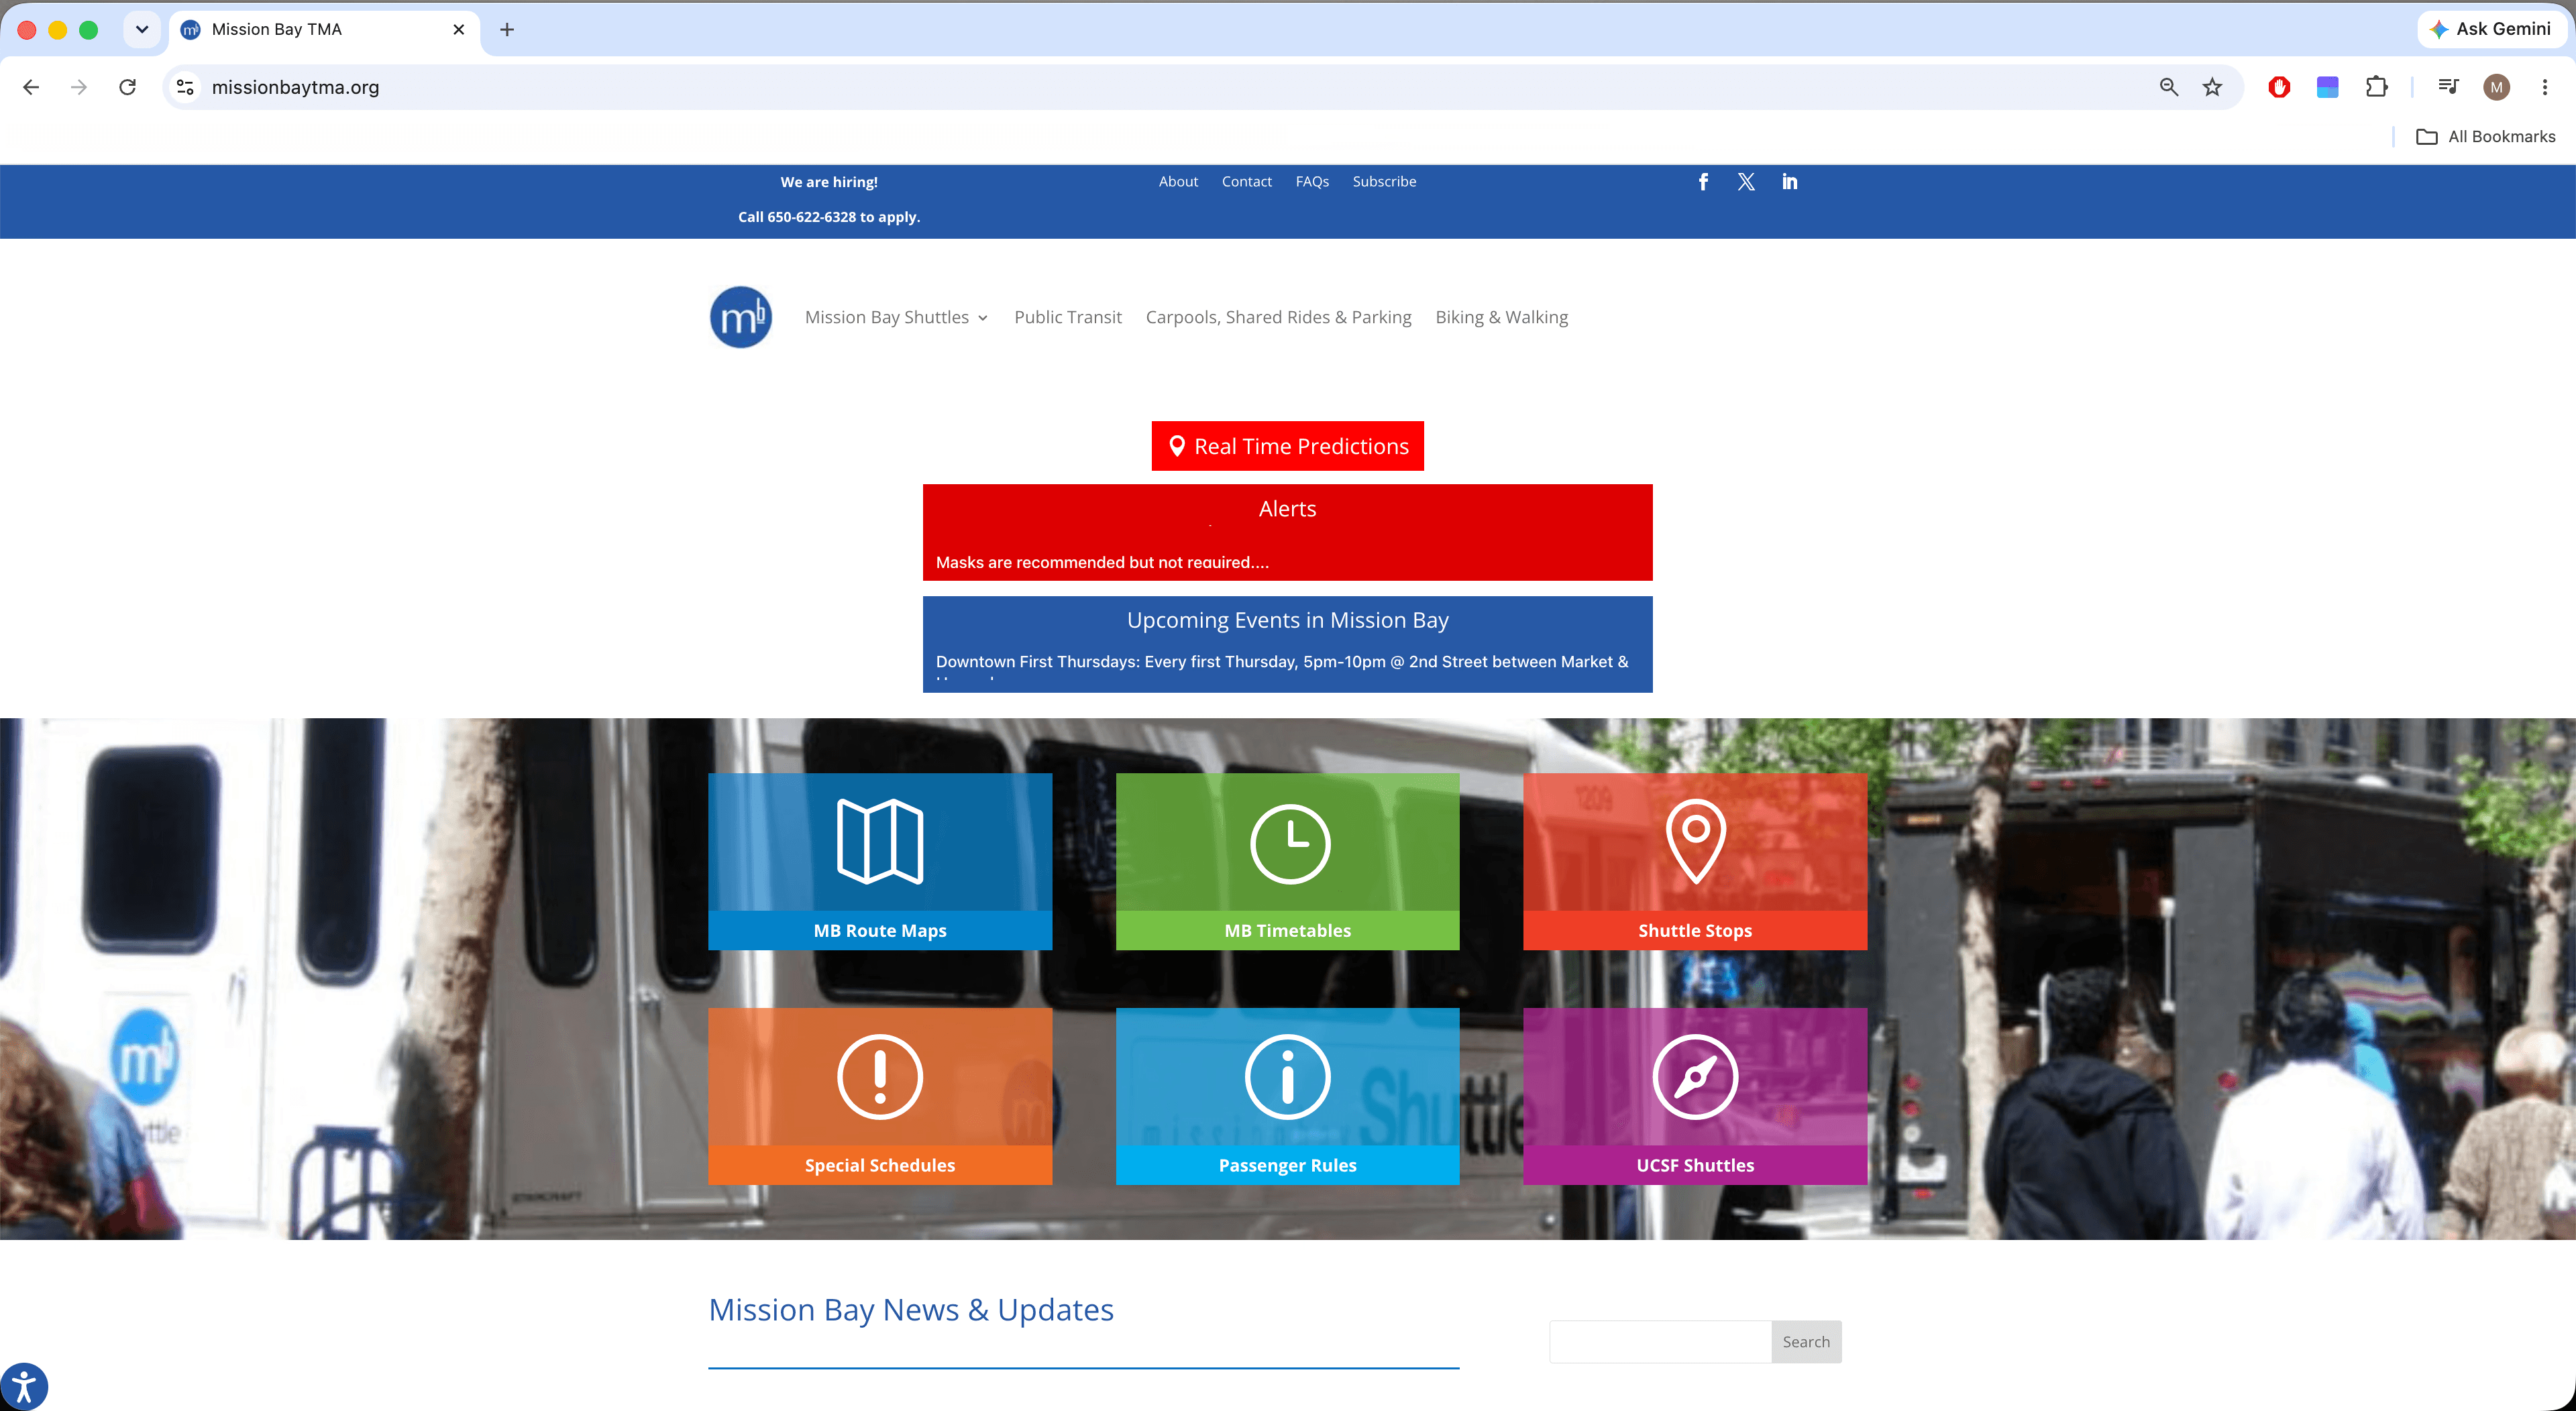Open the LinkedIn social icon

tap(1789, 182)
